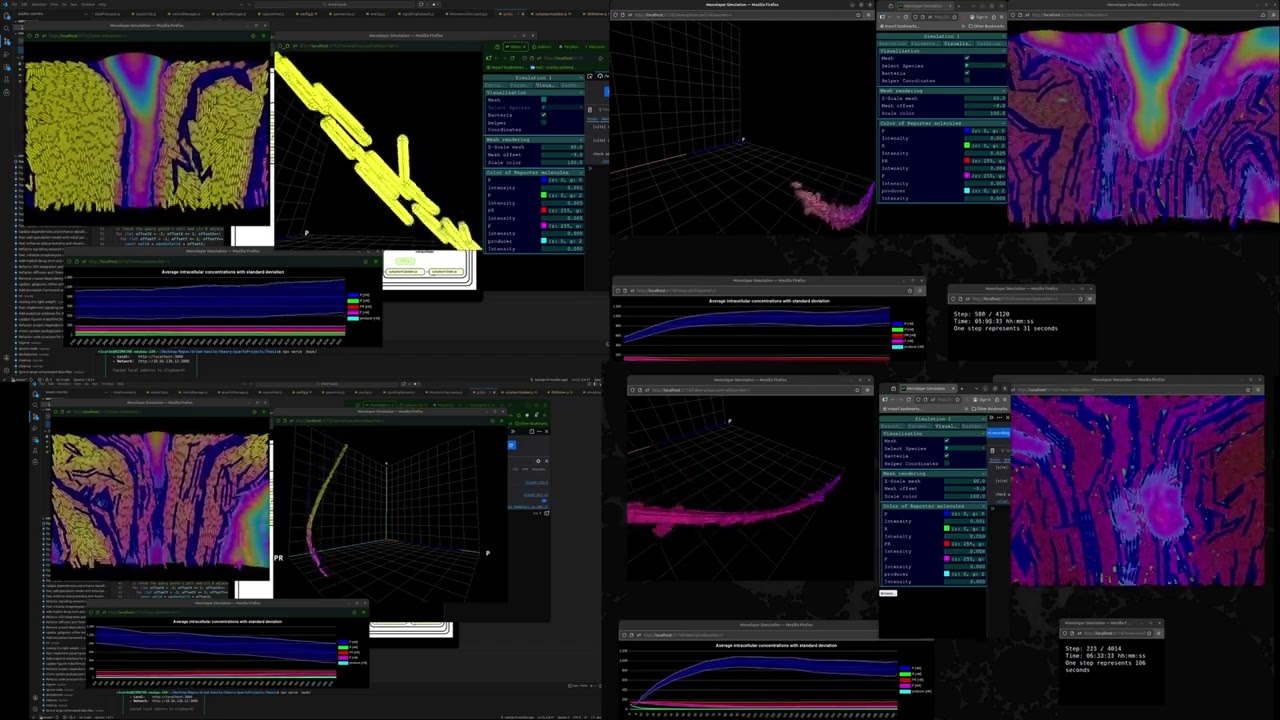This screenshot has width=1280, height=720.
Task: Click the Z-Scale mesh field in the top-right panel
Action: coord(984,98)
